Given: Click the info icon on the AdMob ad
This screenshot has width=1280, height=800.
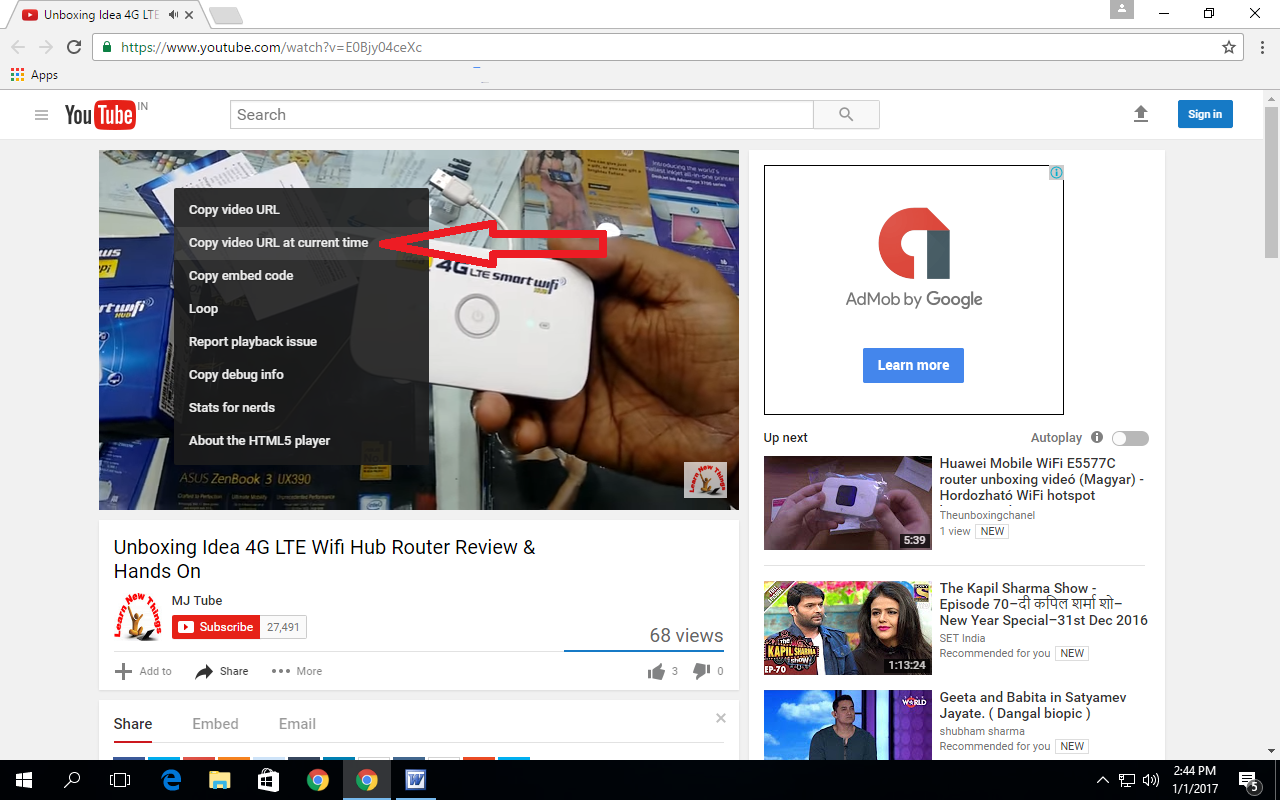Looking at the screenshot, I should coord(1056,172).
